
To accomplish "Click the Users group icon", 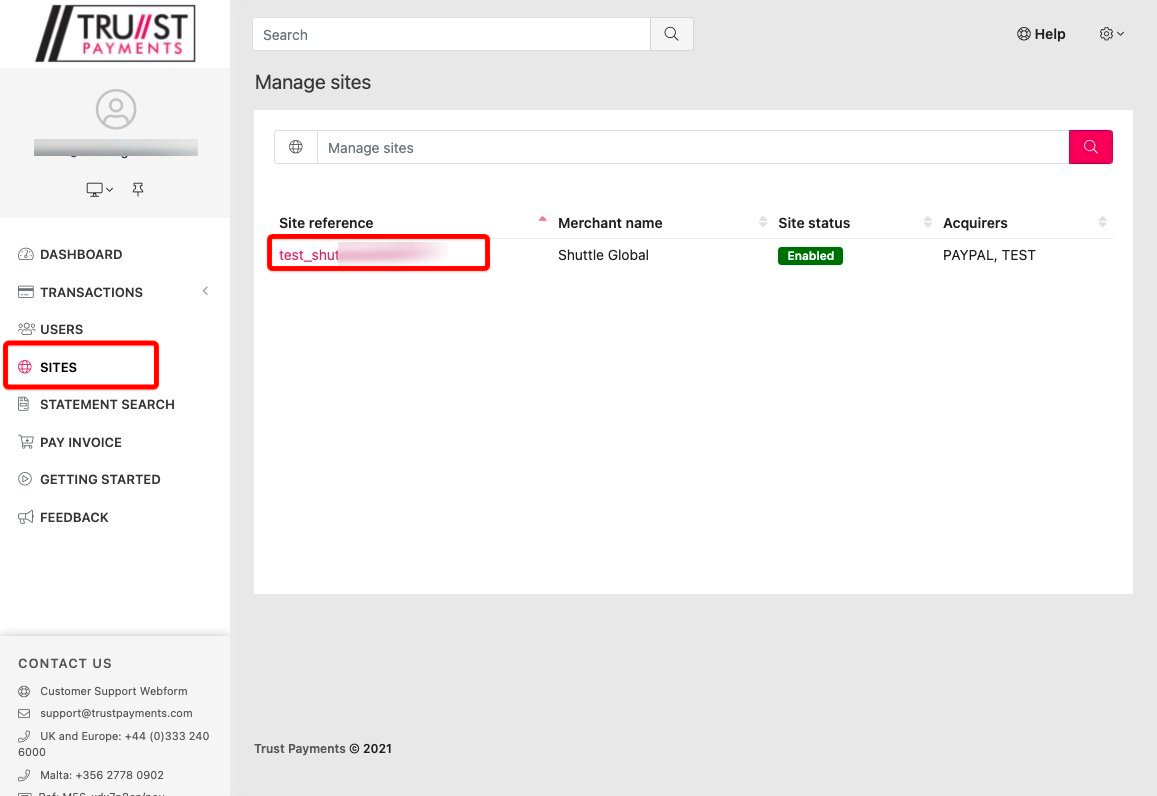I will click(26, 329).
